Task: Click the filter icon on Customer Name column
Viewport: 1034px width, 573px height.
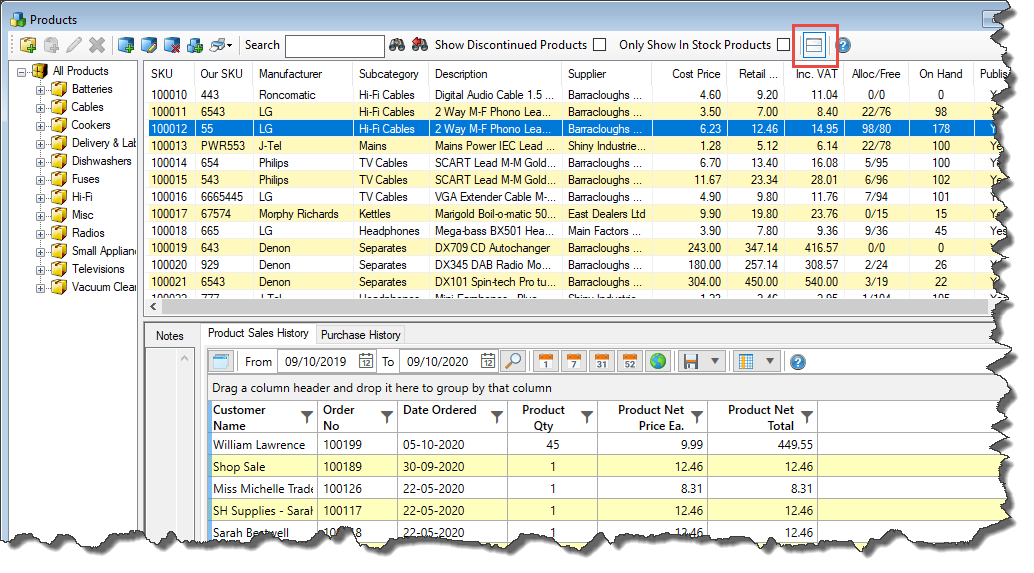Action: point(306,417)
